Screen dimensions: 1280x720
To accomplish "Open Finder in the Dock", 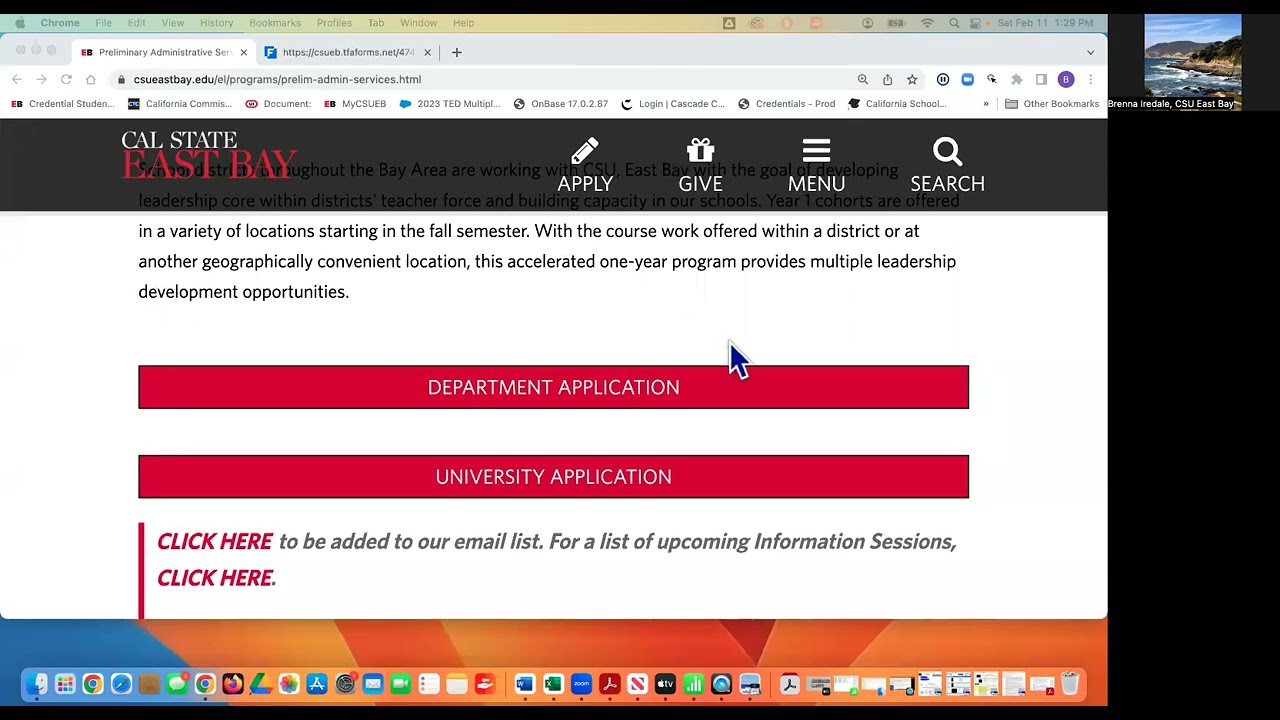I will (37, 684).
